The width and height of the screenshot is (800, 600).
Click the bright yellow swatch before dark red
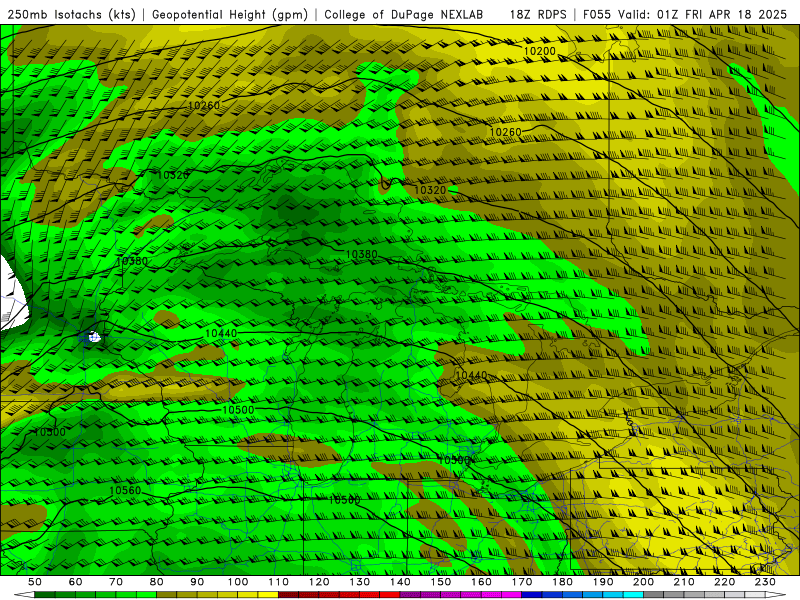[268, 595]
